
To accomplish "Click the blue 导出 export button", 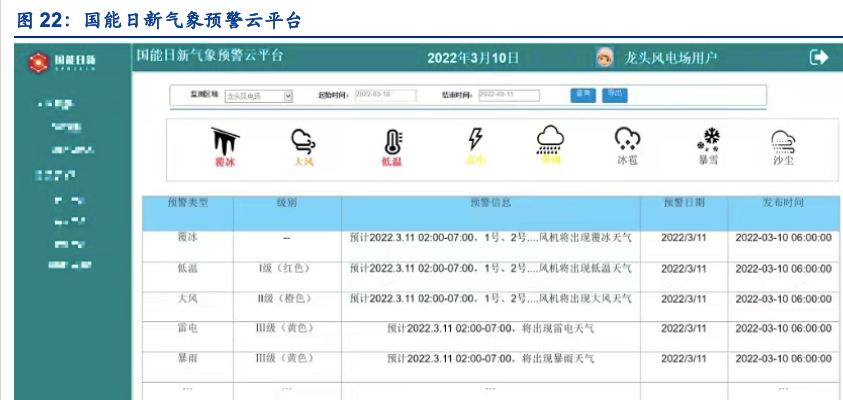I will point(615,95).
